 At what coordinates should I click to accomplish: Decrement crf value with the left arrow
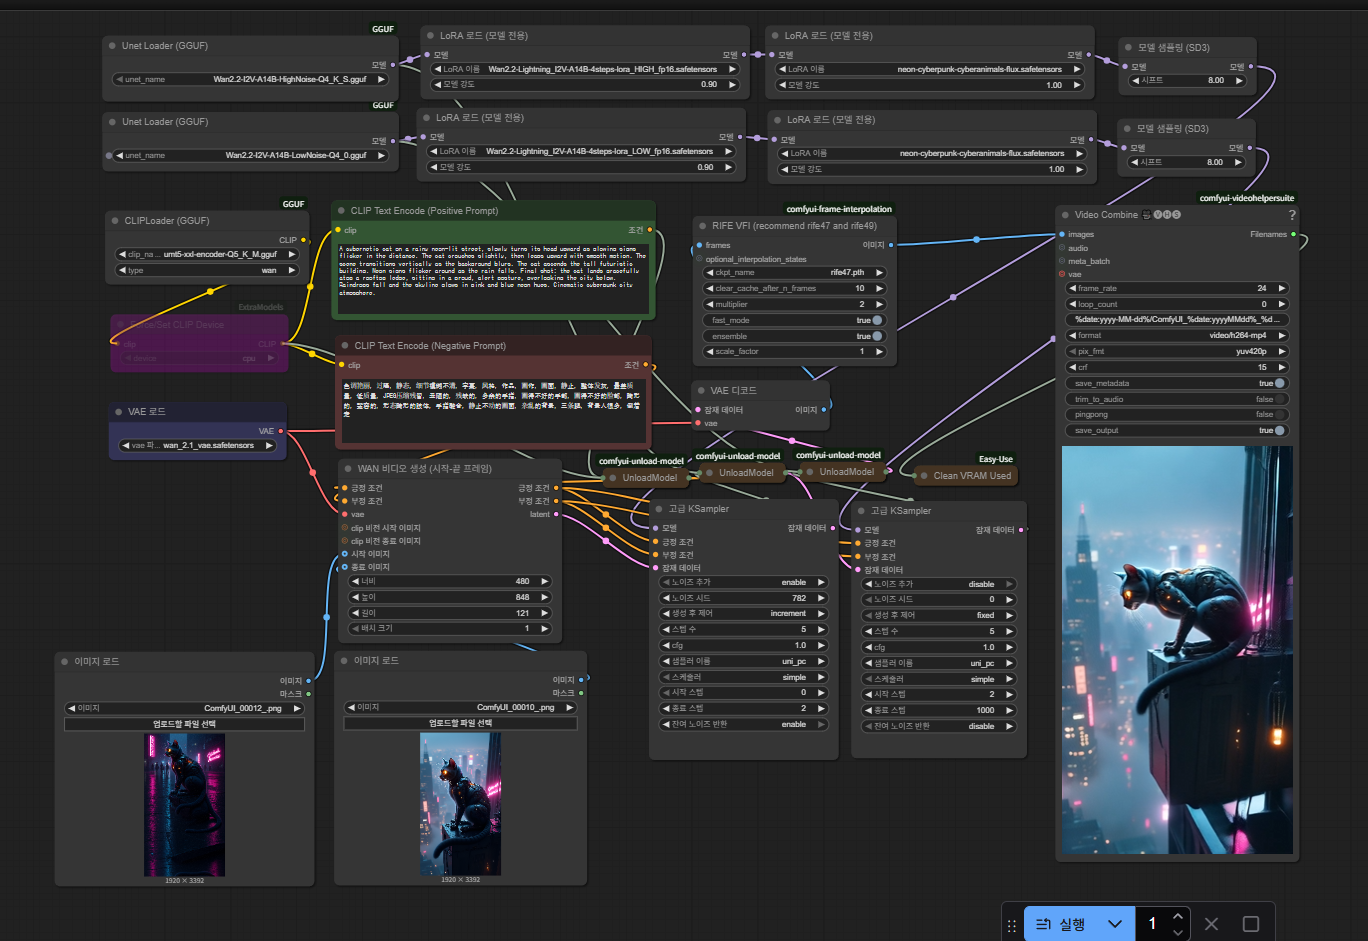click(x=1072, y=367)
